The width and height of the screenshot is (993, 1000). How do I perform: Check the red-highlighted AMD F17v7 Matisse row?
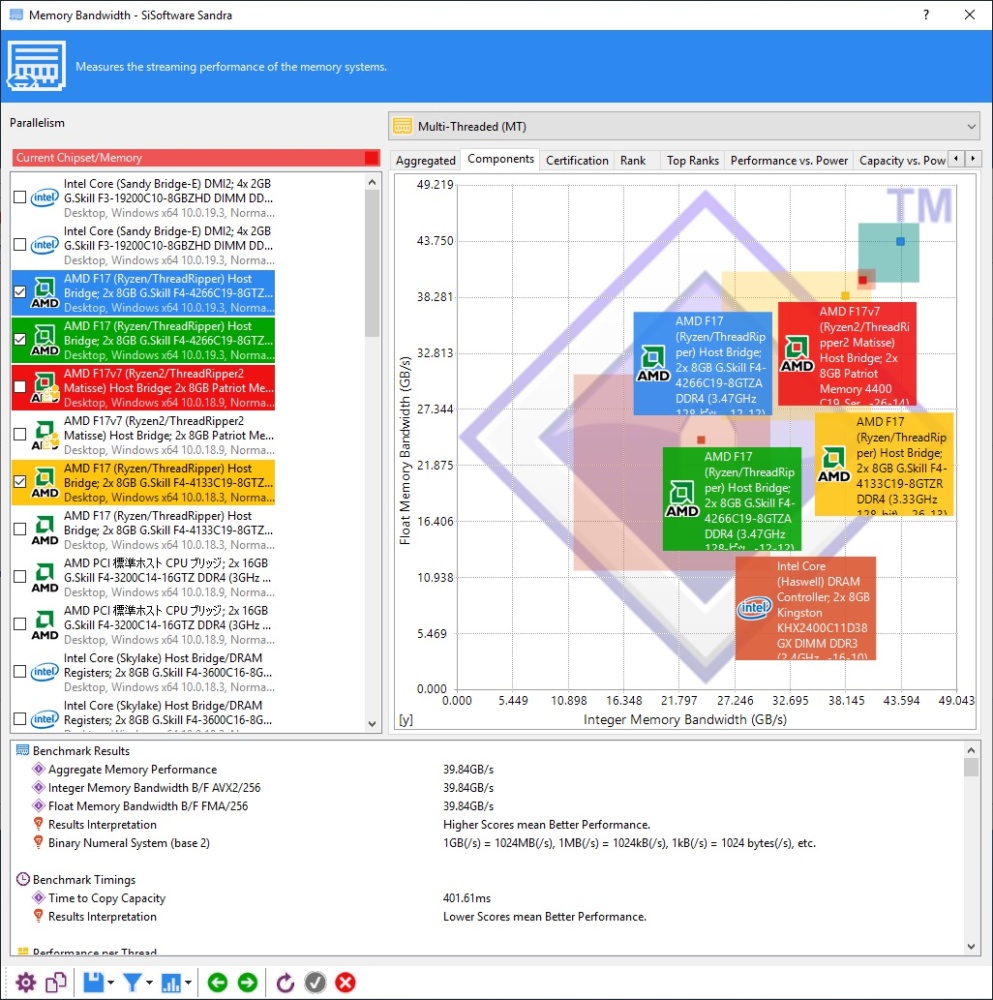tap(20, 387)
